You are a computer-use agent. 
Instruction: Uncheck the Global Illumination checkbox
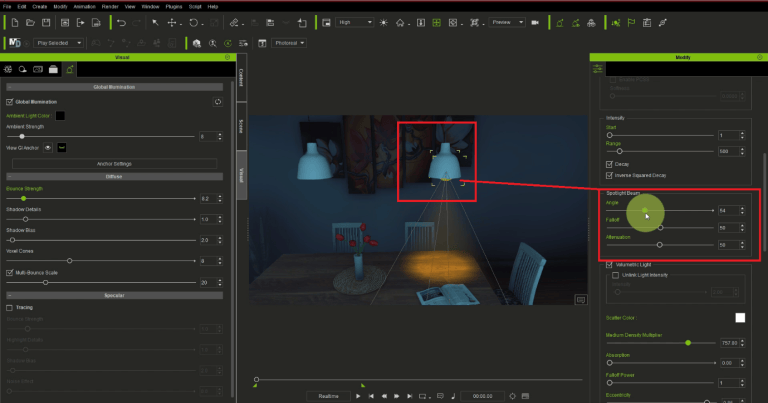click(9, 102)
